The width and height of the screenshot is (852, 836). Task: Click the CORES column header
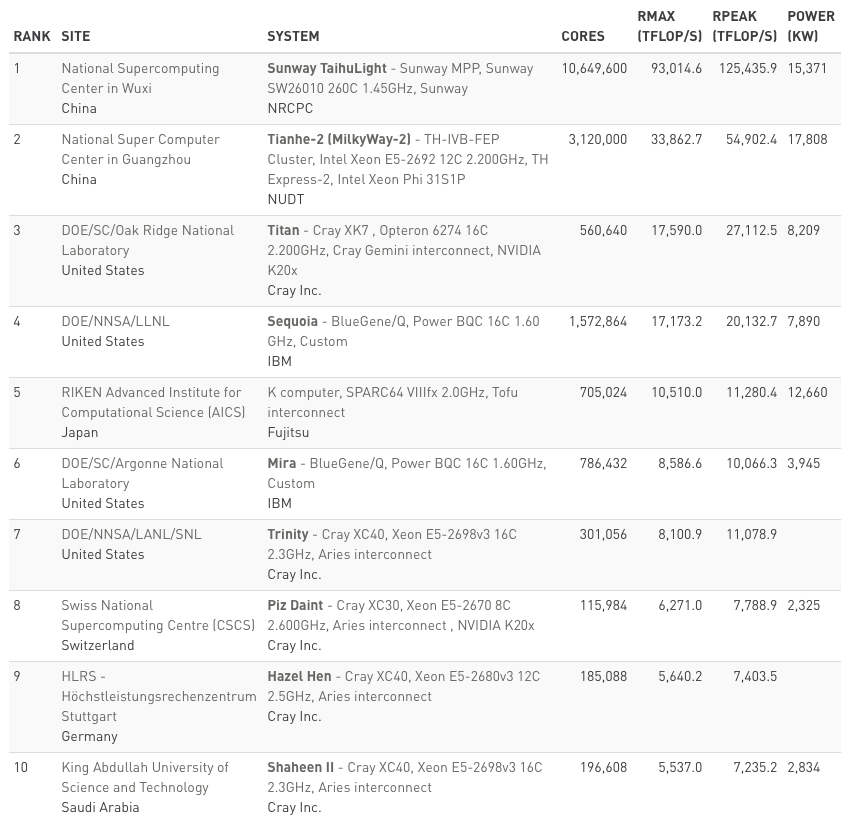tap(583, 36)
